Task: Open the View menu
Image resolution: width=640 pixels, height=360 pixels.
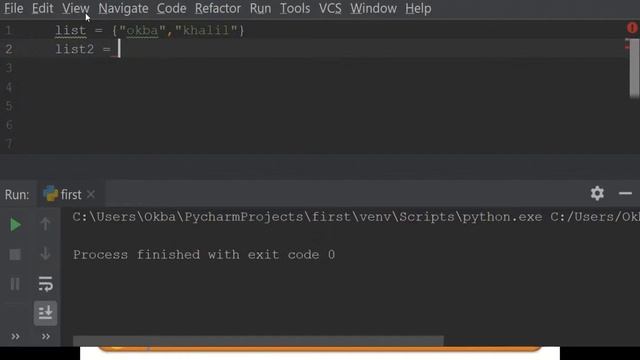Action: tap(76, 8)
